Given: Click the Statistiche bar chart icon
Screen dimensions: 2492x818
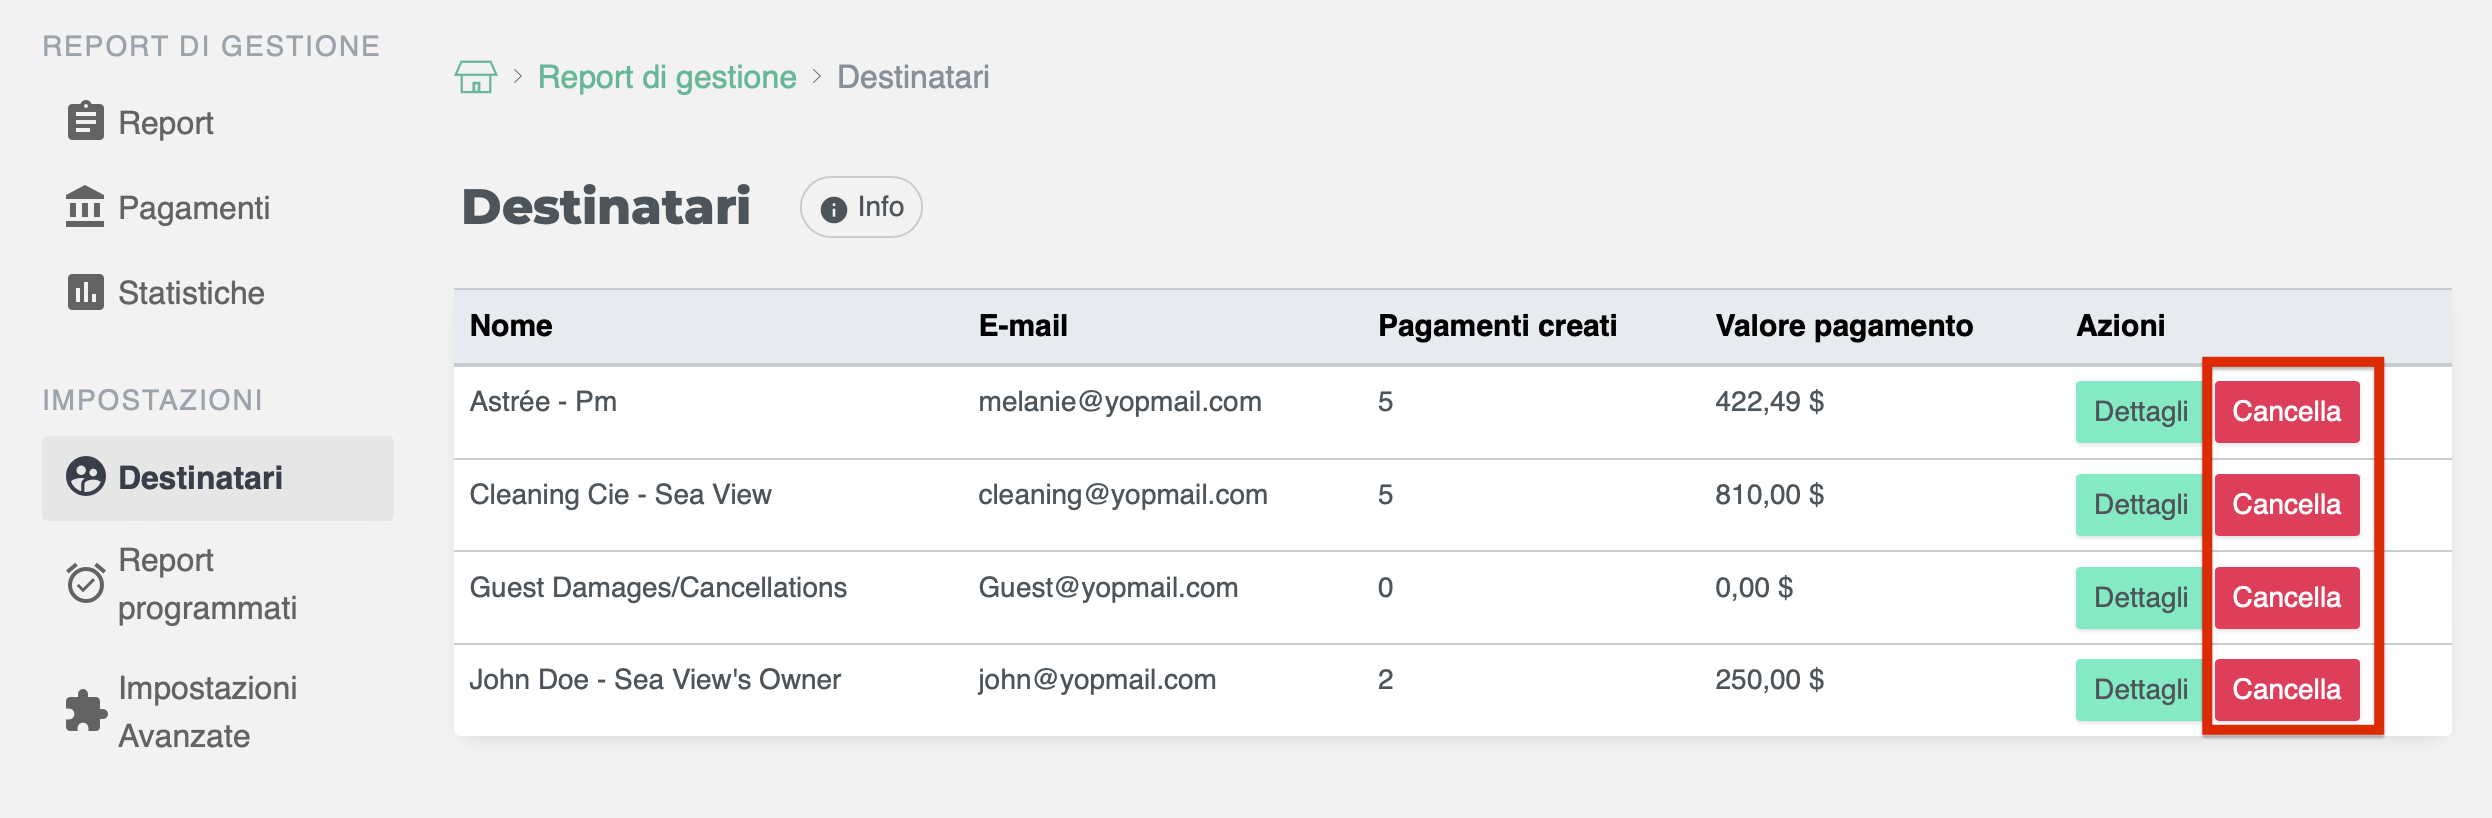Looking at the screenshot, I should (86, 292).
